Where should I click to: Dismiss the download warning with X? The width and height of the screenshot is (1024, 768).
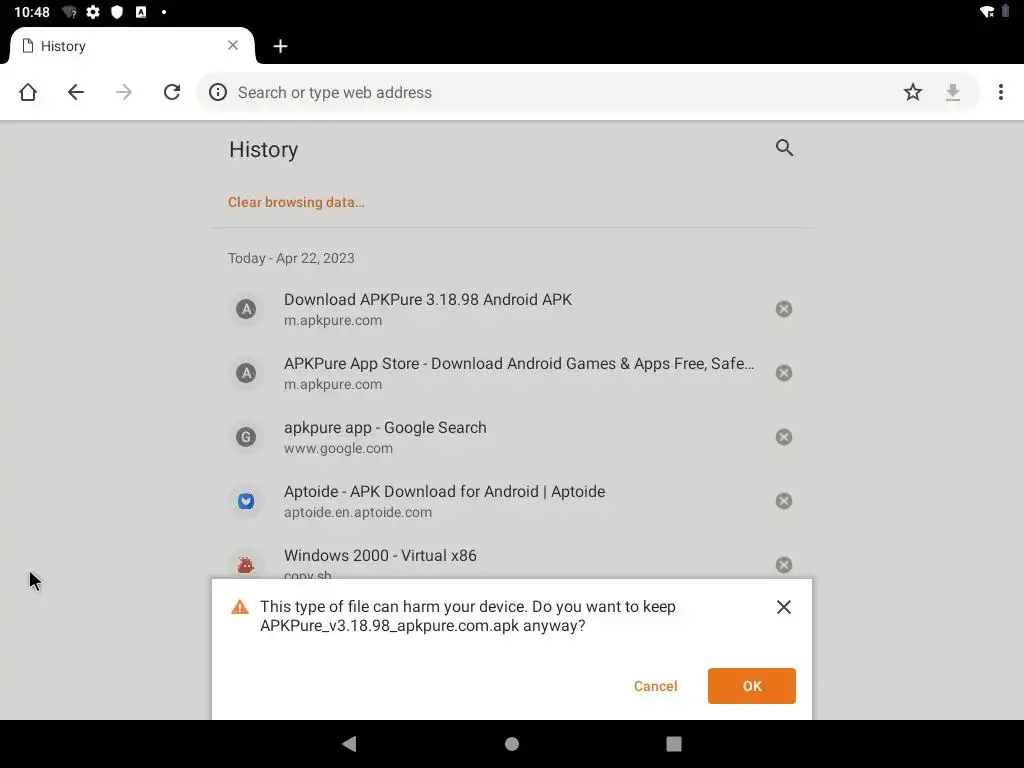pyautogui.click(x=784, y=607)
